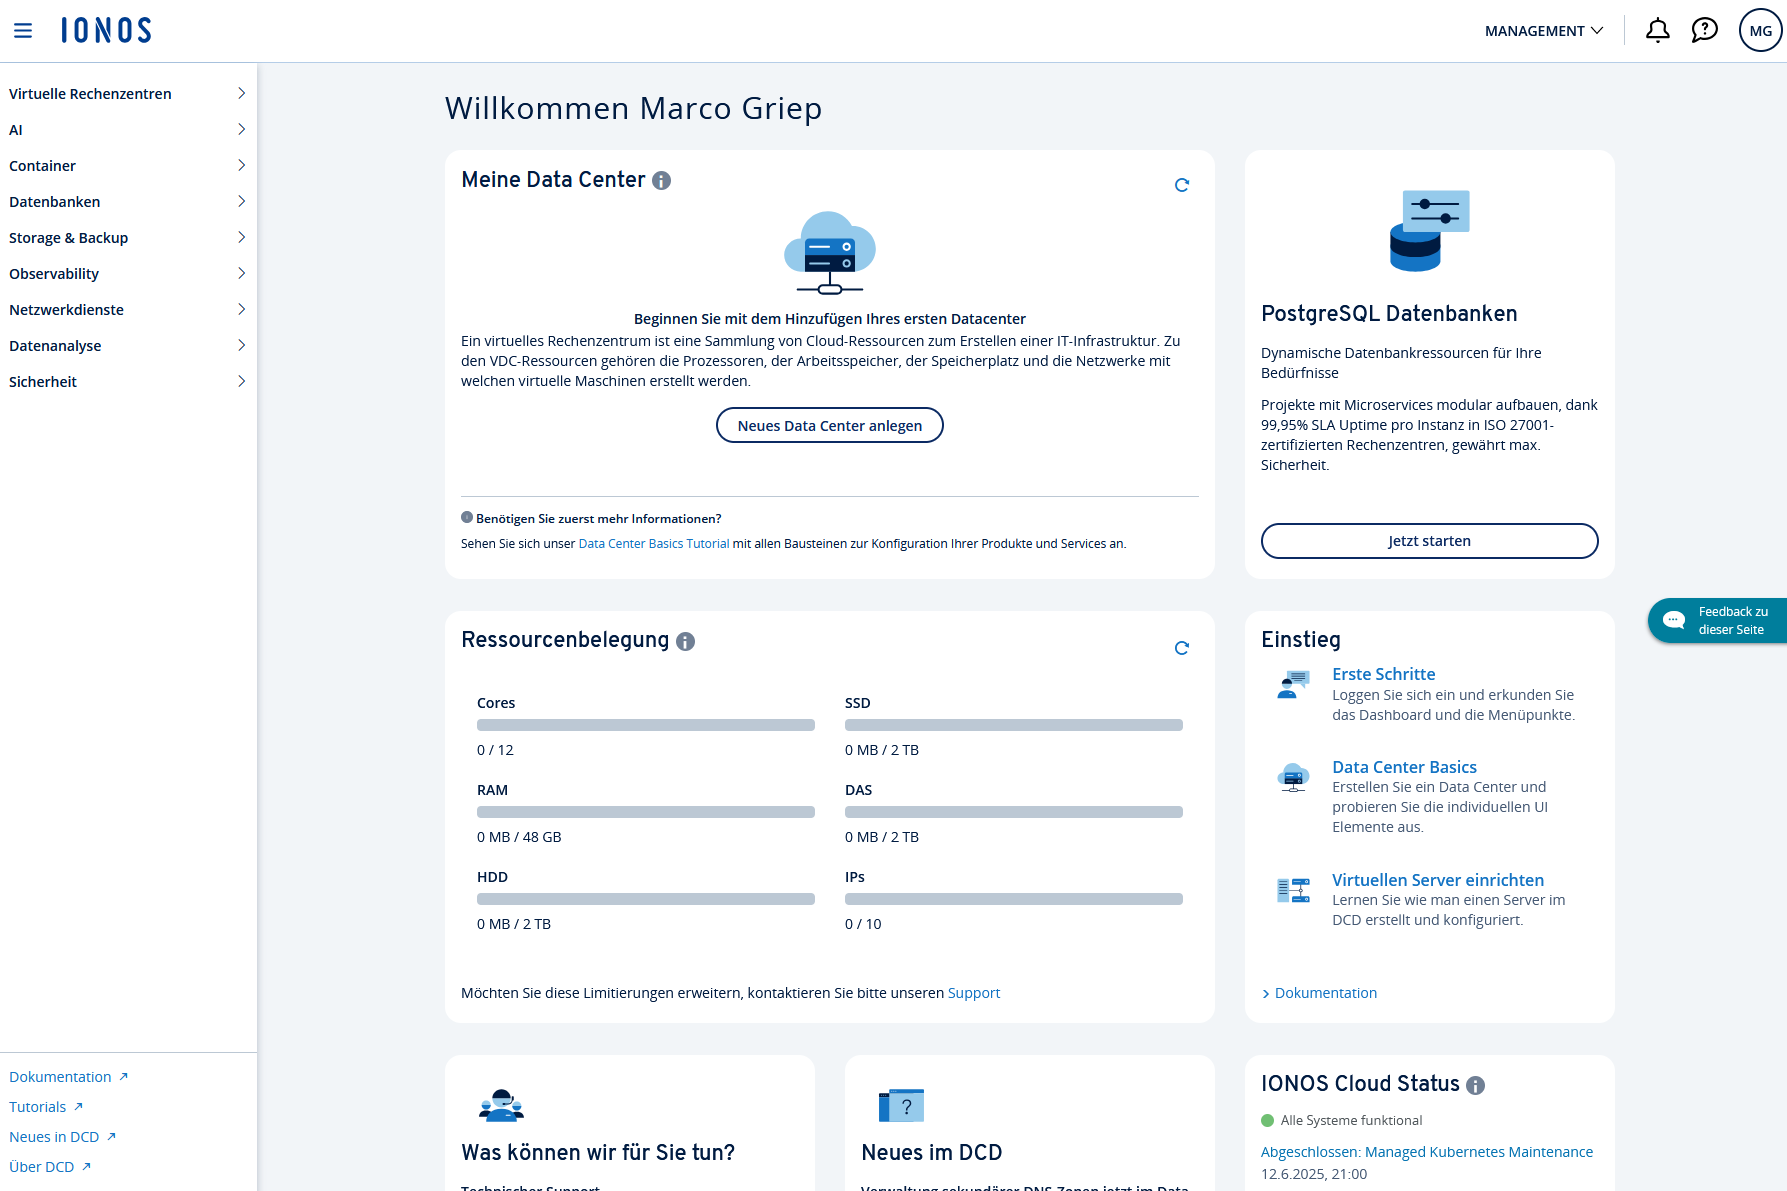The image size is (1787, 1191).
Task: Expand the Observability menu chevron
Action: pyautogui.click(x=241, y=274)
